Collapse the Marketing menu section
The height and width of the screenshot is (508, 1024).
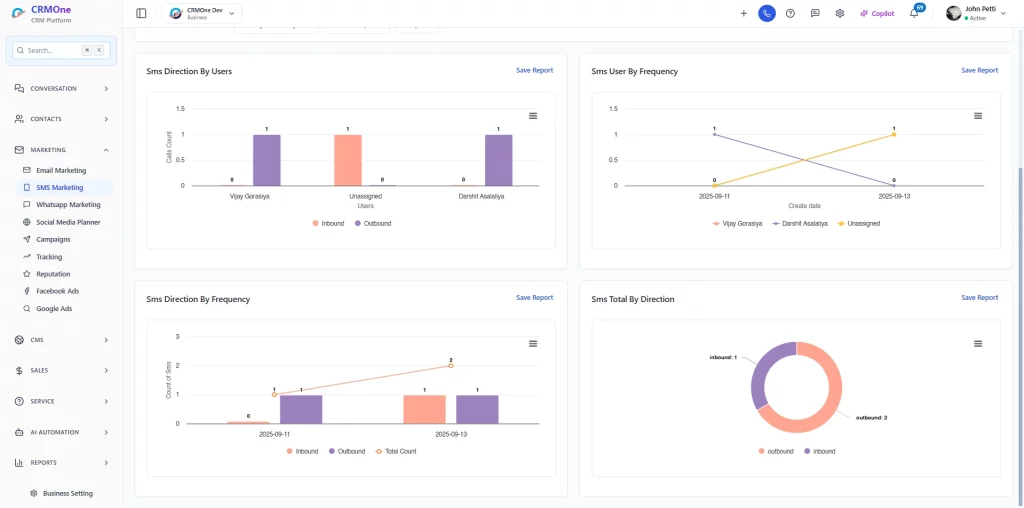[x=61, y=150]
